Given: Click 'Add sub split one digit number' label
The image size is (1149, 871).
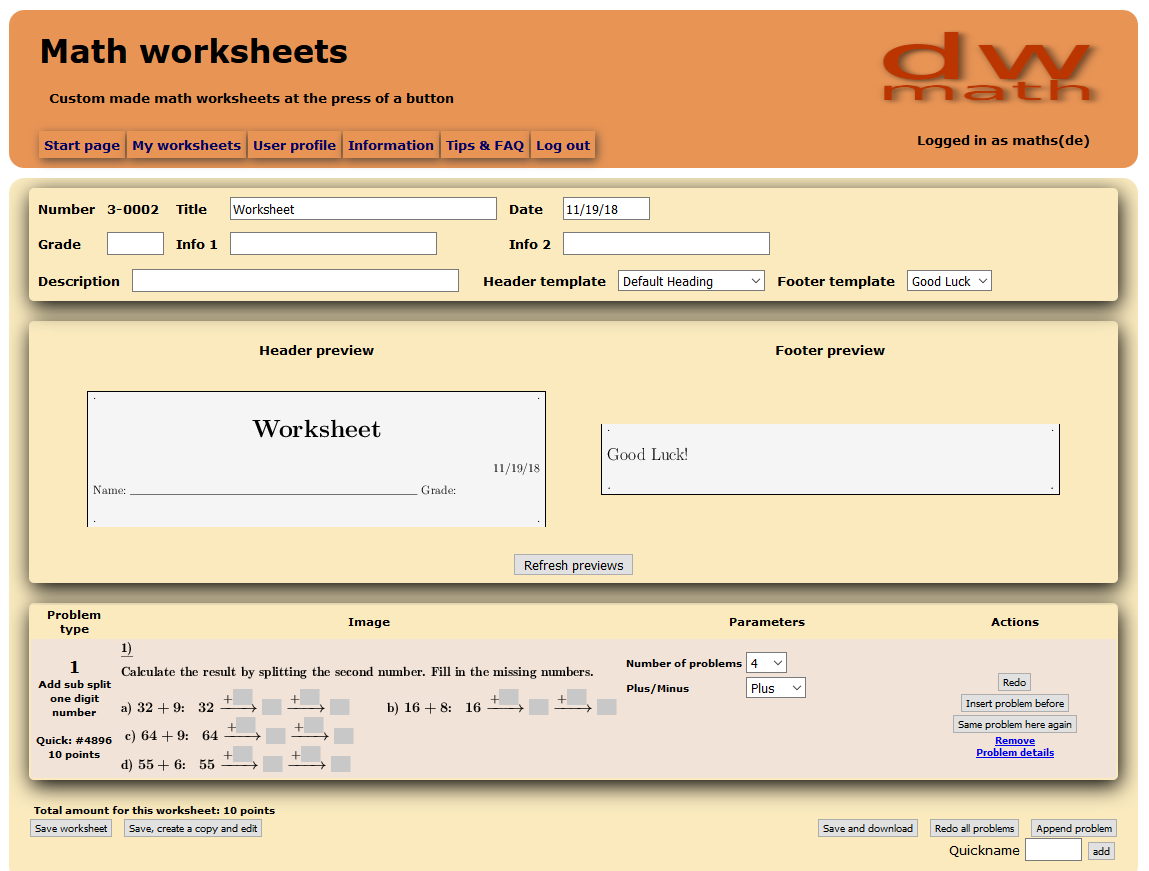Looking at the screenshot, I should [74, 698].
